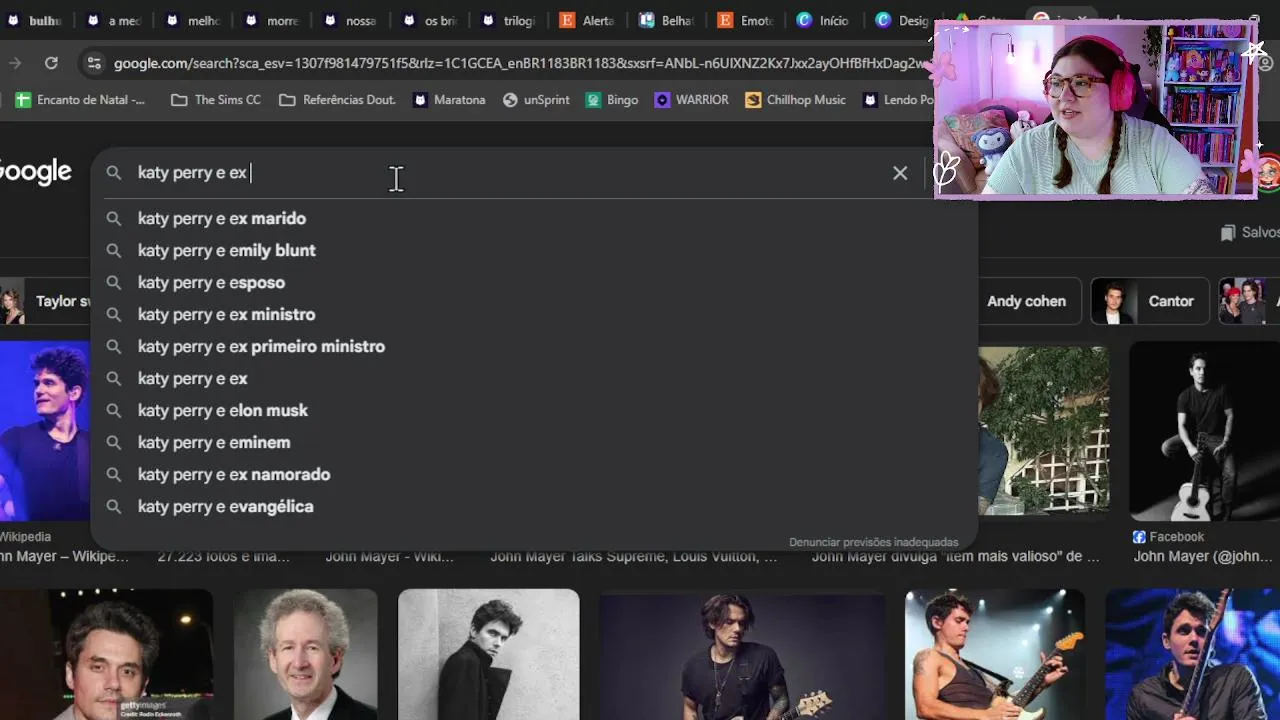Reload the page with the refresh icon
The image size is (1280, 720).
pos(51,63)
